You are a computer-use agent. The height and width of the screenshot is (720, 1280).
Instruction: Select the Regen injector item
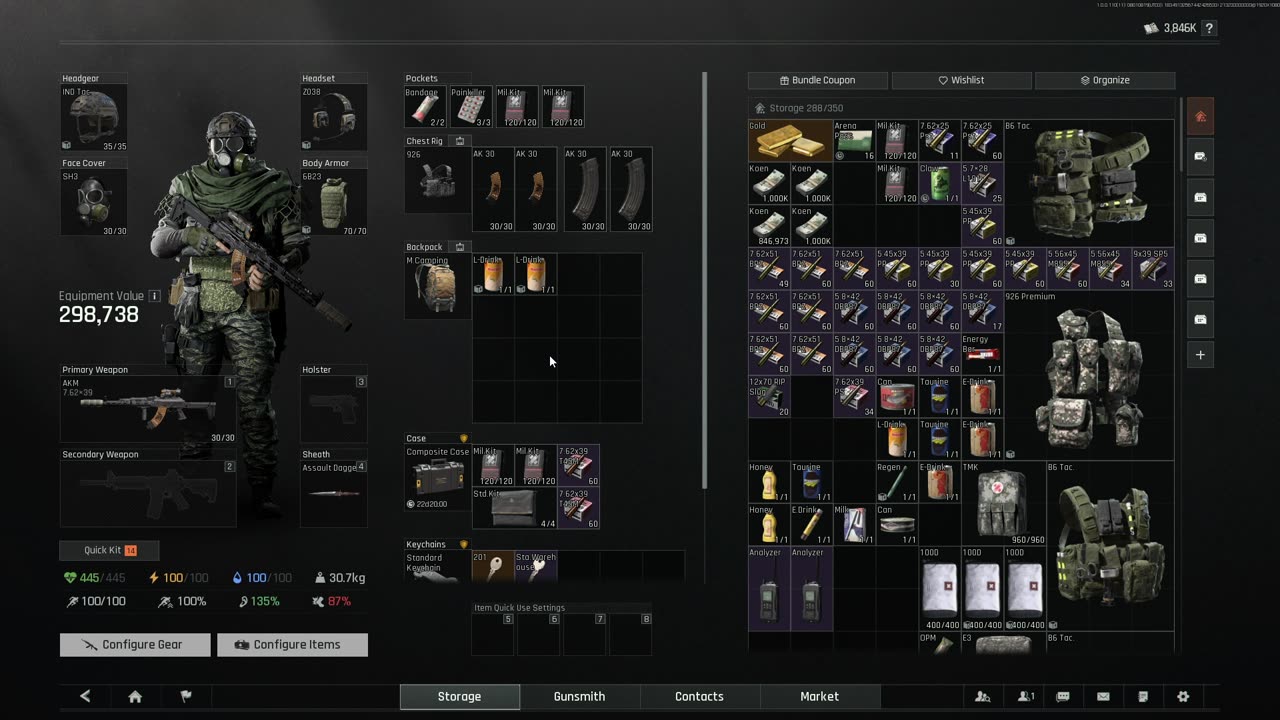896,481
